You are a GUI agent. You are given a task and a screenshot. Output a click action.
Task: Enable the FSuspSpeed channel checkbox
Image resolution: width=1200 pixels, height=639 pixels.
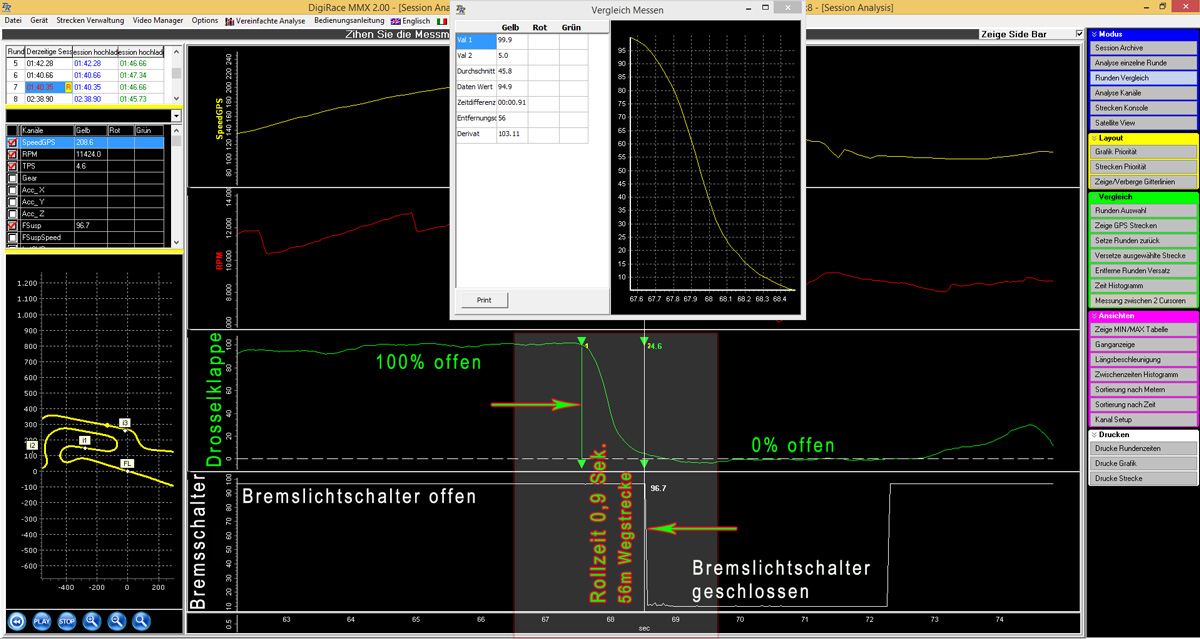(x=12, y=238)
